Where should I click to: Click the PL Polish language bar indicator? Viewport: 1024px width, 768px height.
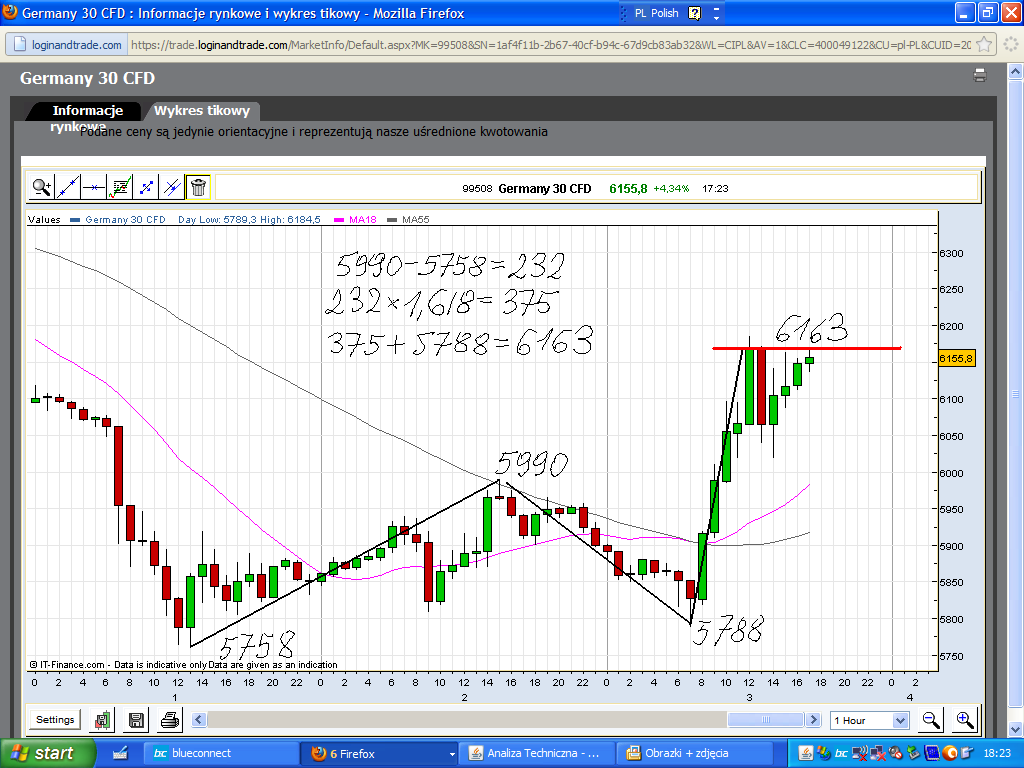[x=656, y=13]
